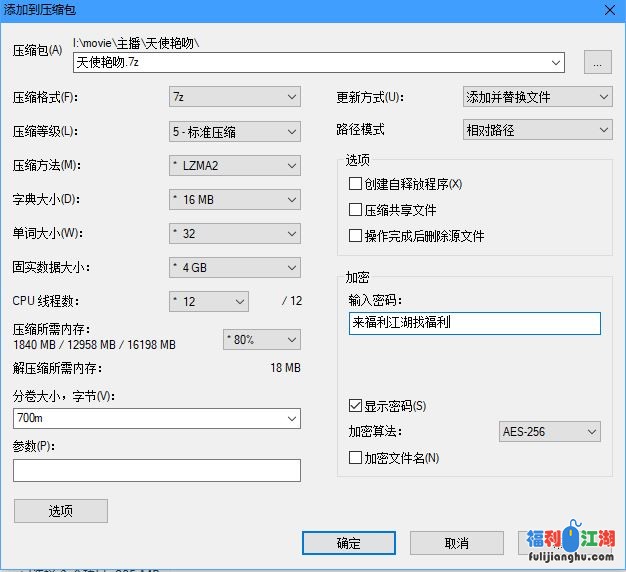Enable delete source files after completion
The height and width of the screenshot is (572, 626).
(355, 236)
